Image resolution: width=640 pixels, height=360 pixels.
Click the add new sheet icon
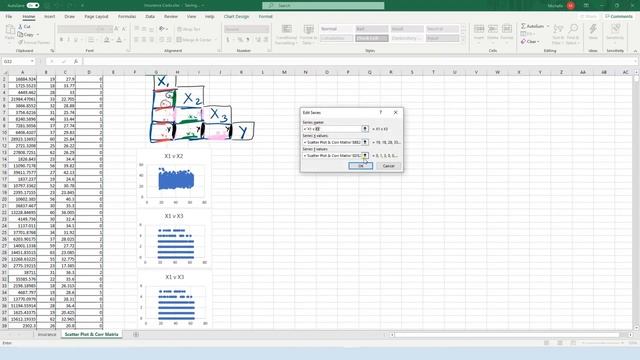[x=136, y=334]
